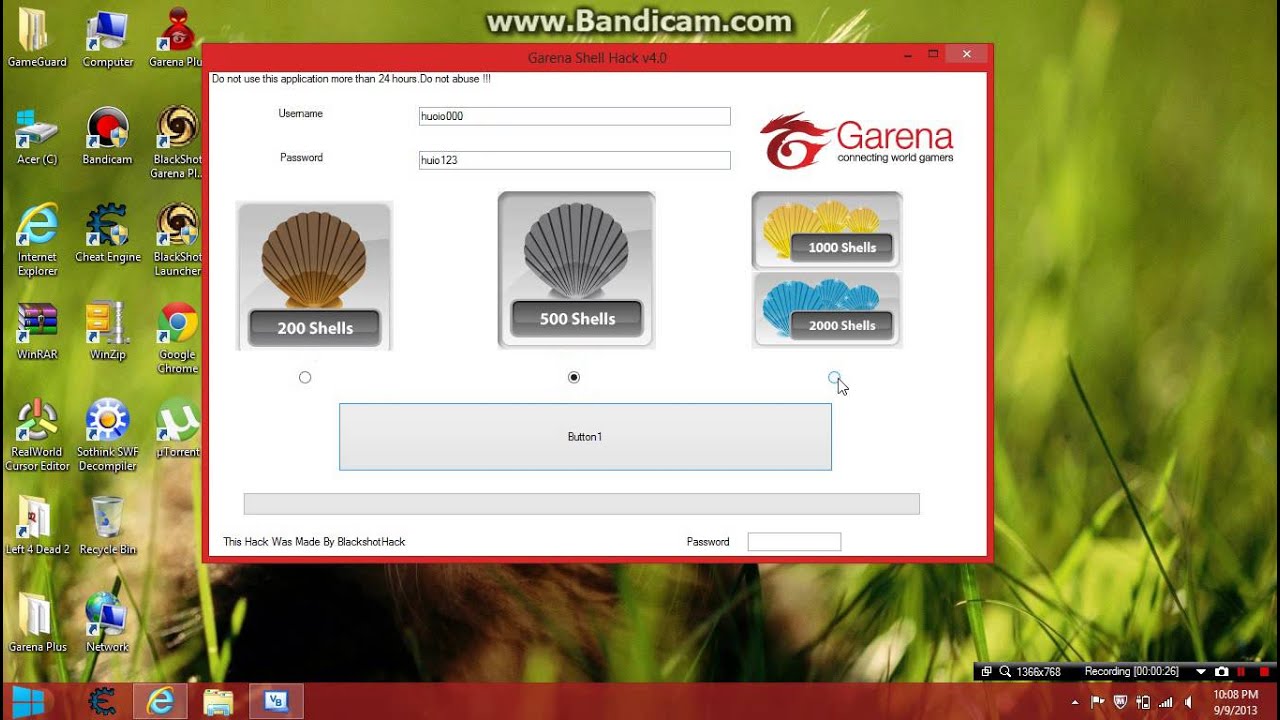Viewport: 1280px width, 720px height.
Task: Click the Garena Shell Hack v4.0 title bar
Action: [x=597, y=58]
